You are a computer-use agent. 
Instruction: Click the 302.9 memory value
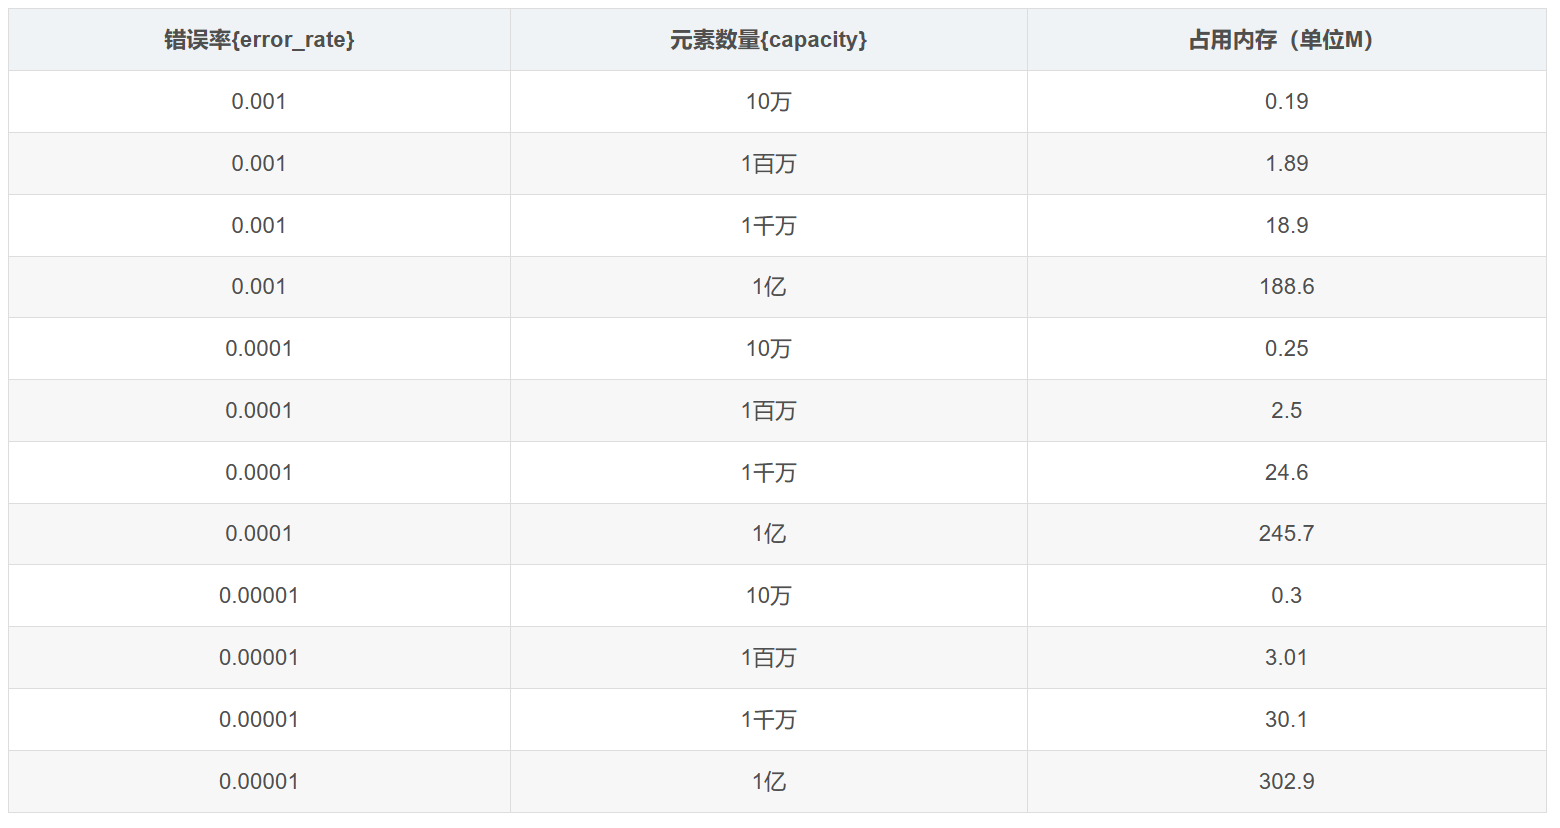click(1286, 782)
